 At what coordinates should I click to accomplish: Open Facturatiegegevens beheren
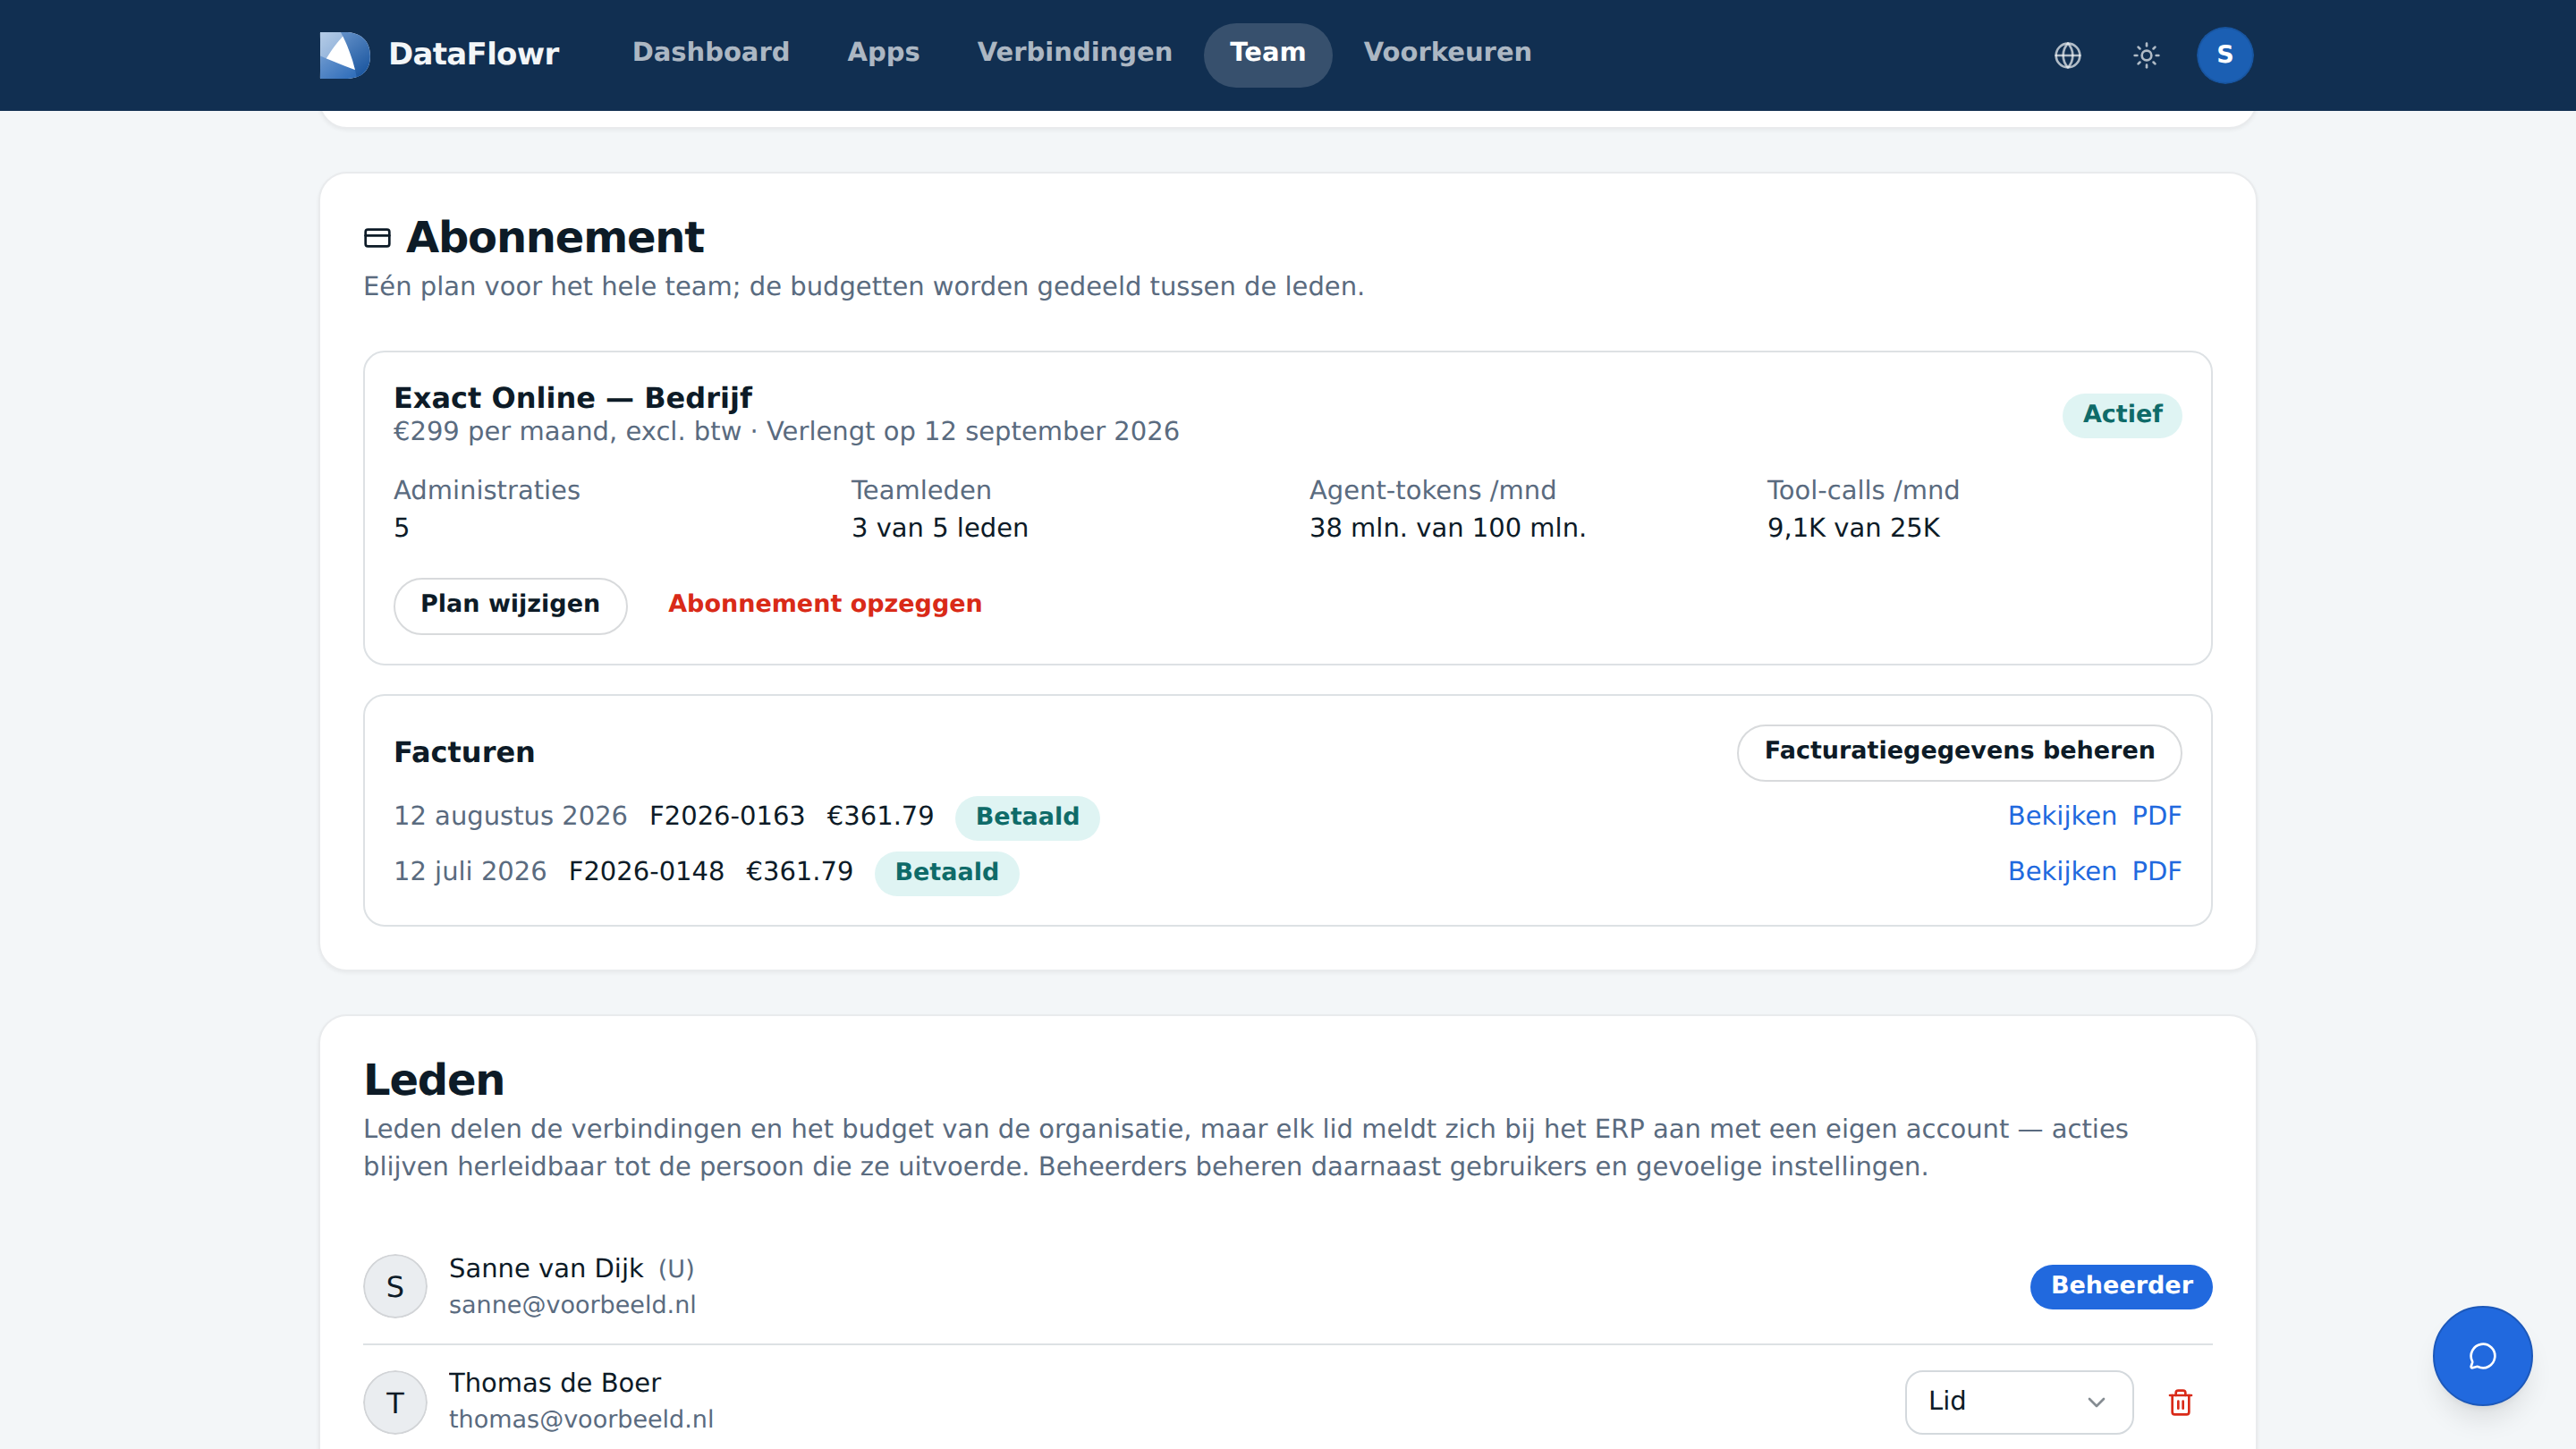(x=1959, y=752)
